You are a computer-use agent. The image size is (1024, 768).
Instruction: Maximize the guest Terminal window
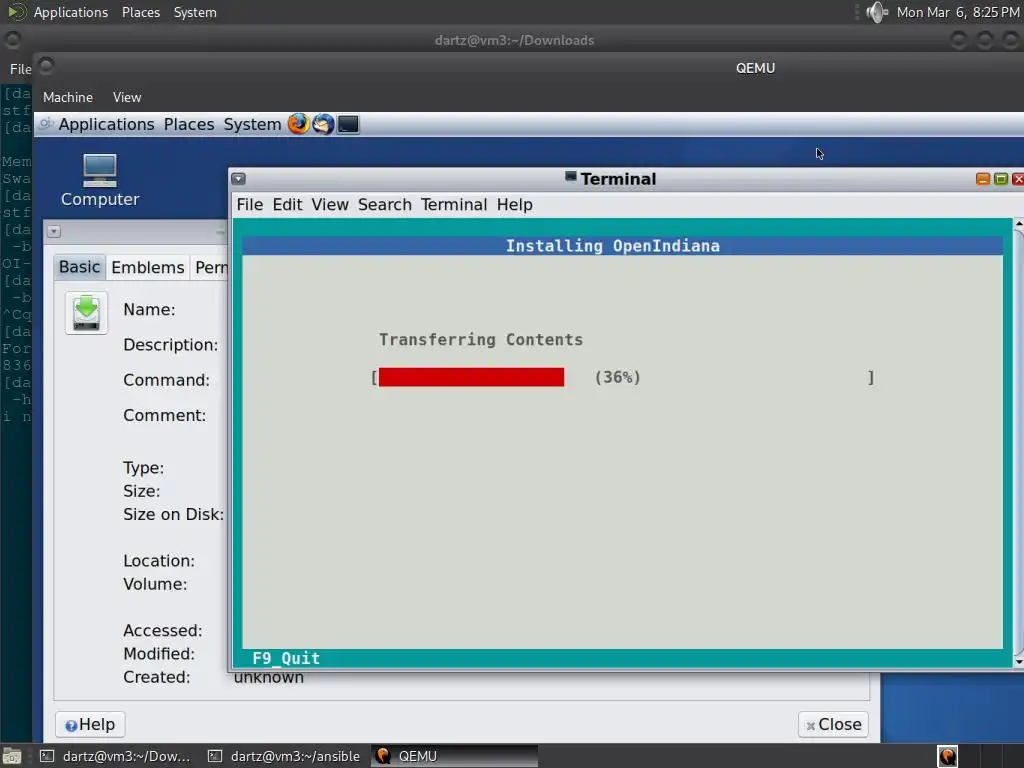coord(1000,179)
